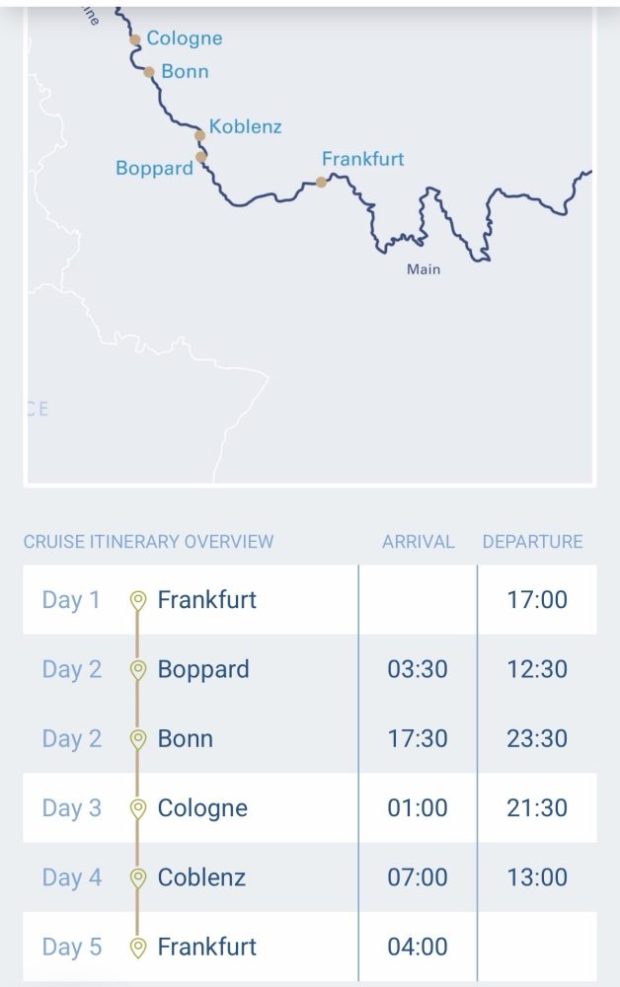Click the ARRIVAL column header
Screen dimensions: 620x987
tap(418, 542)
